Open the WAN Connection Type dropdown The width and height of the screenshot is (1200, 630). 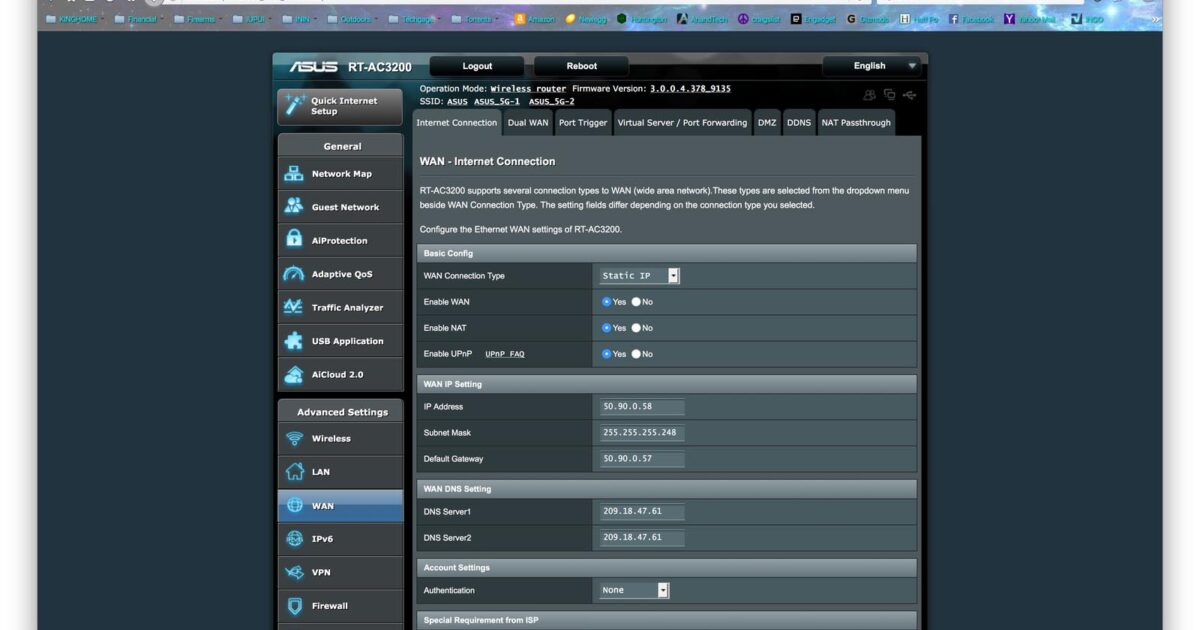[639, 276]
